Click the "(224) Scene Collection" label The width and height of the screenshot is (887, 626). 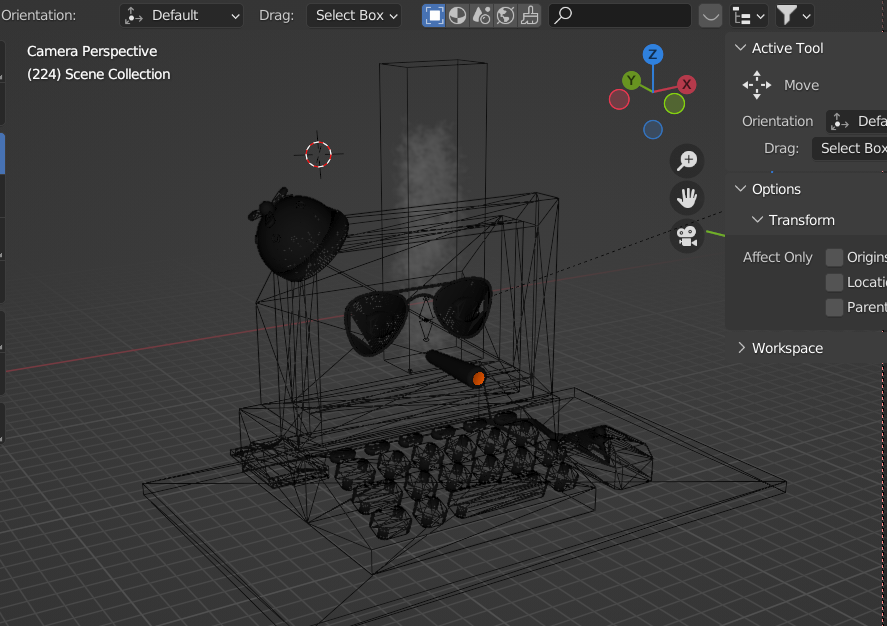click(x=98, y=74)
